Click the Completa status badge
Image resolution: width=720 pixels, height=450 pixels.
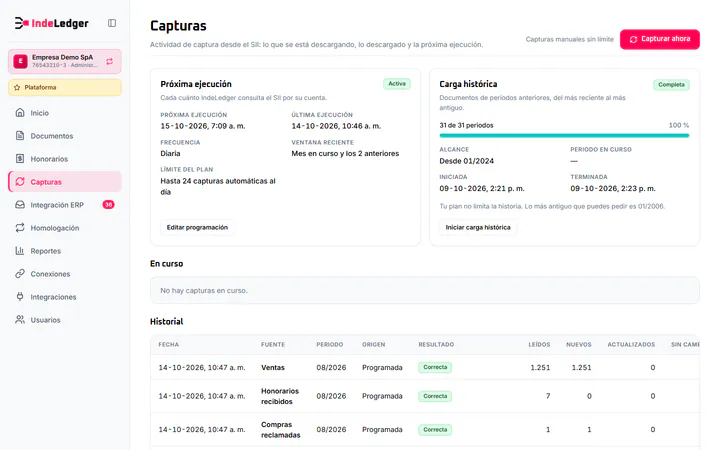tap(671, 84)
